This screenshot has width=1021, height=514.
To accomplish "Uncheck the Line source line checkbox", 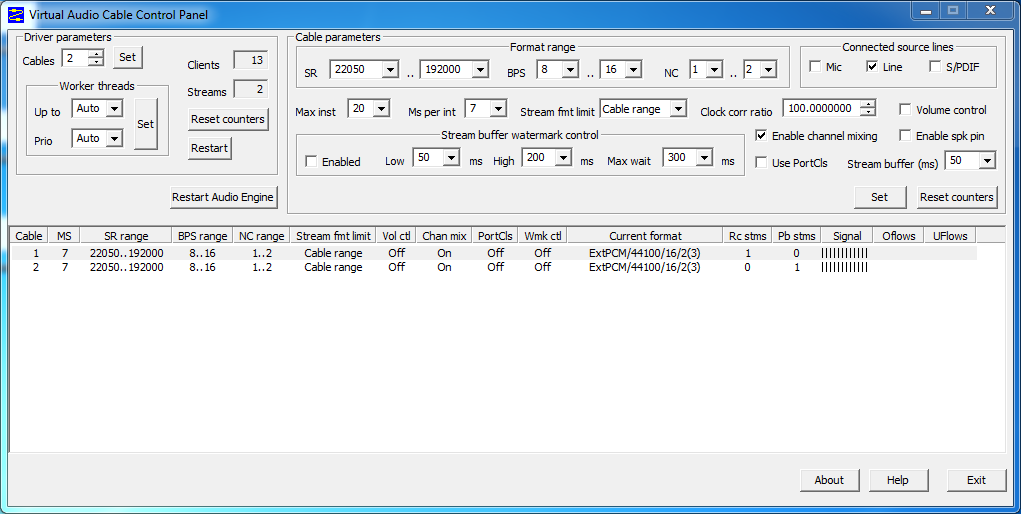I will pyautogui.click(x=872, y=66).
